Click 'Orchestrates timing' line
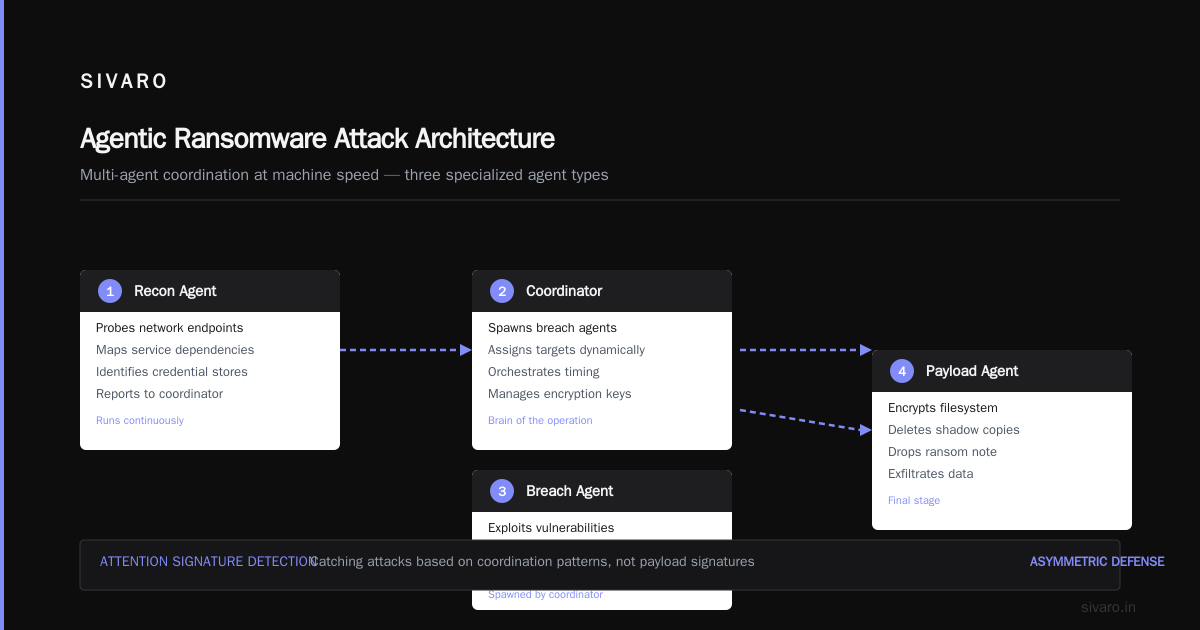Screen dimensions: 1200x630 tap(544, 372)
